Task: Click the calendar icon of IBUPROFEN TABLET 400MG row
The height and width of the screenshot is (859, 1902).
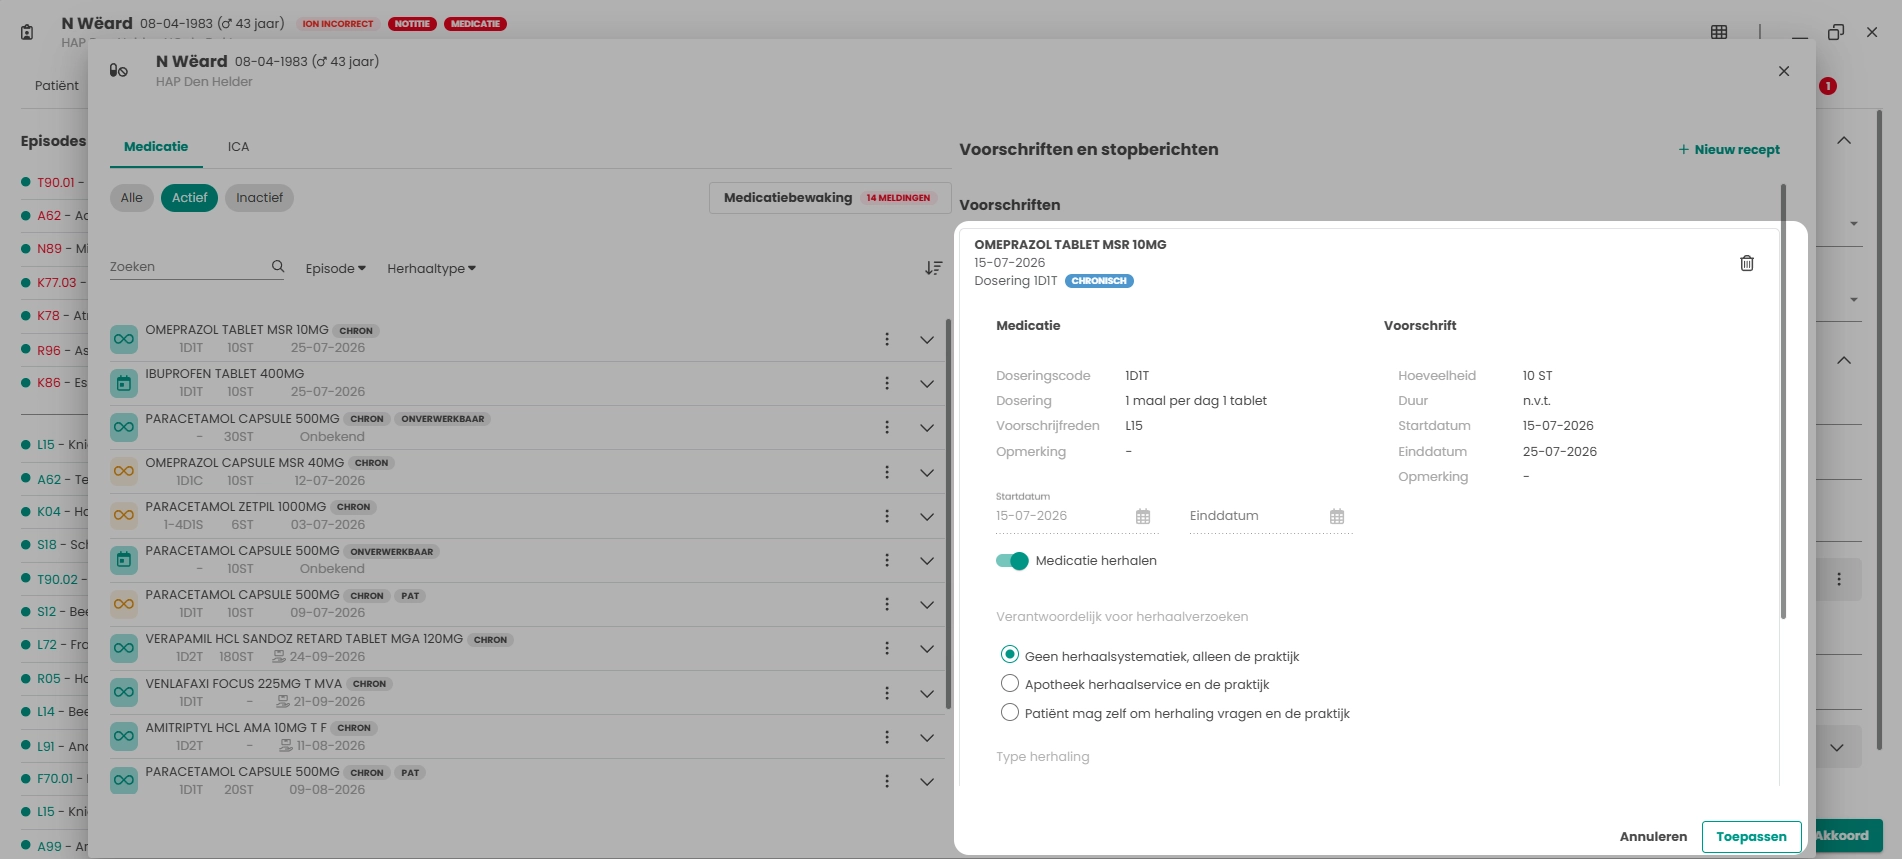Action: (x=124, y=383)
